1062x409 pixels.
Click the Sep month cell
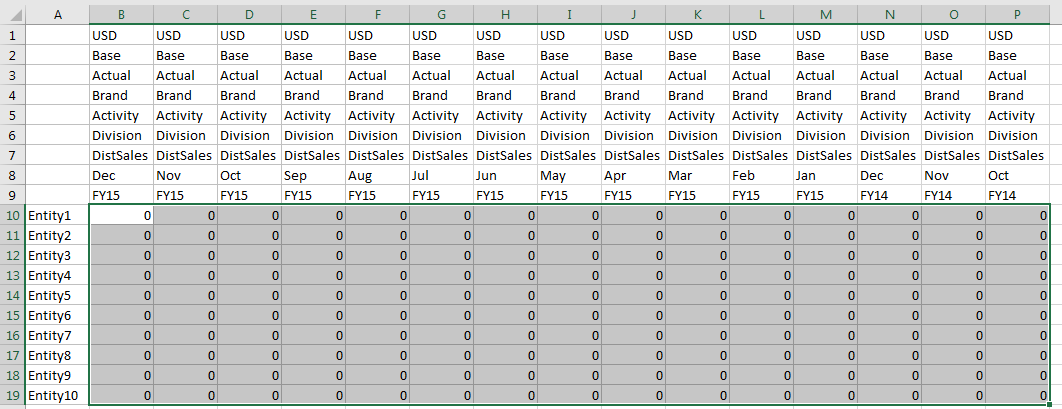pos(313,175)
